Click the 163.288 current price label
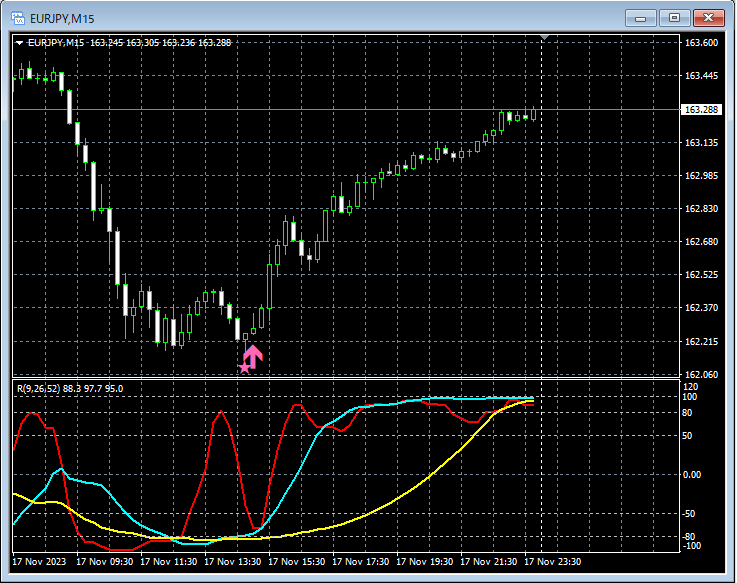This screenshot has width=737, height=583. click(701, 110)
